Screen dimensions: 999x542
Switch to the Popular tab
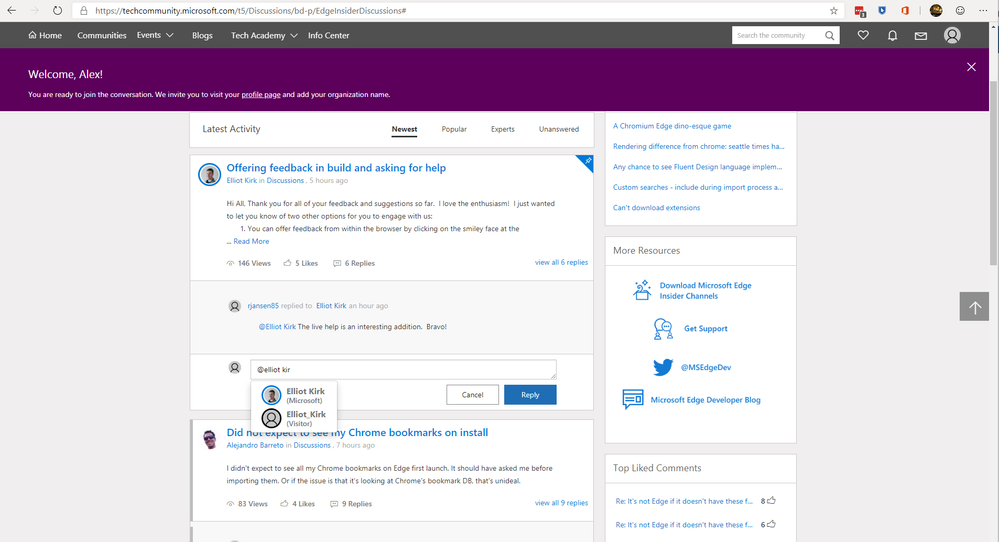454,129
